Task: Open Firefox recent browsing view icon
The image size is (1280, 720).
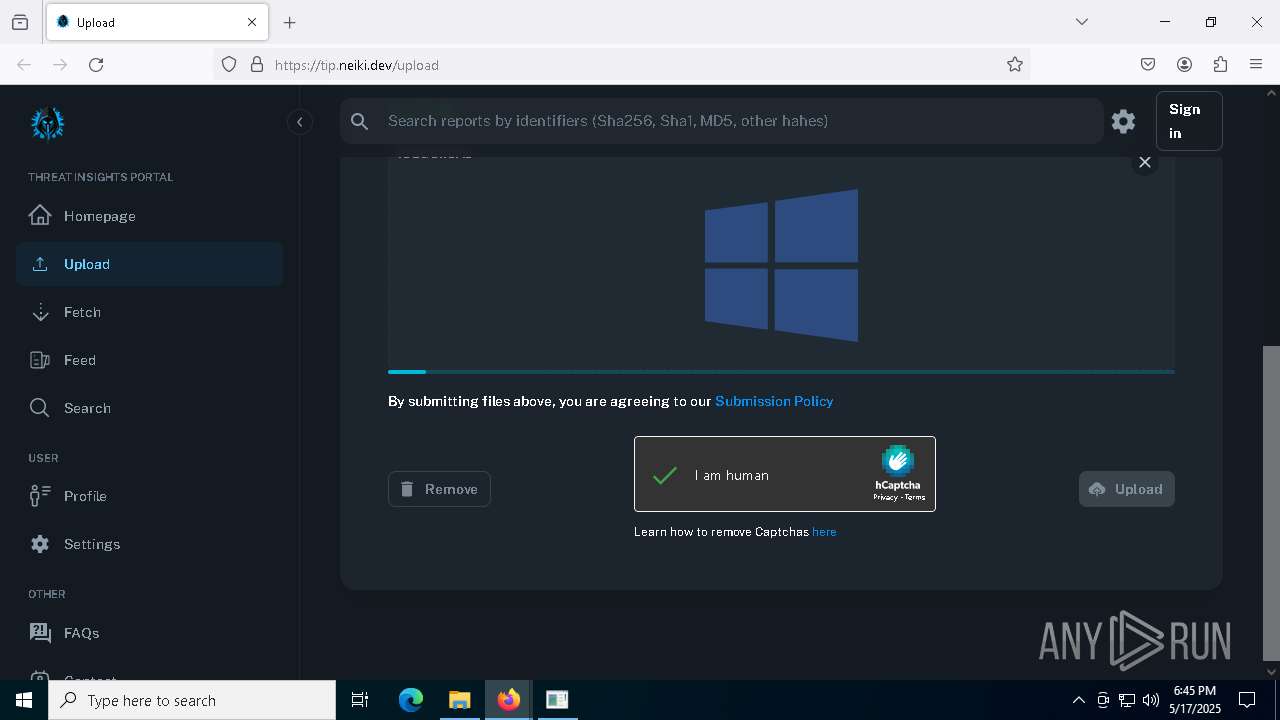Action: point(20,22)
